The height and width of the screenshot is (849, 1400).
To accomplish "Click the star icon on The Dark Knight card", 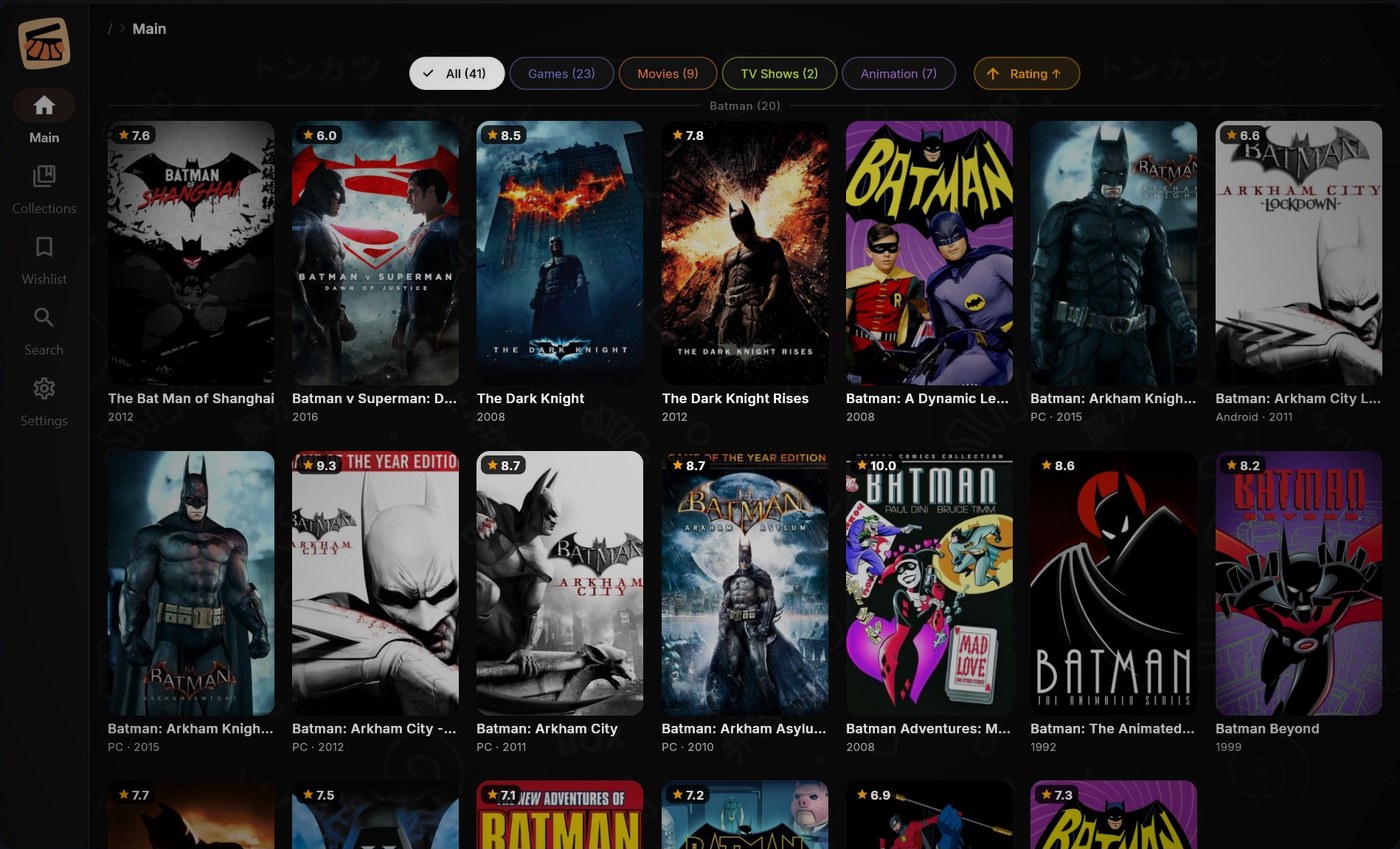I will 491,135.
